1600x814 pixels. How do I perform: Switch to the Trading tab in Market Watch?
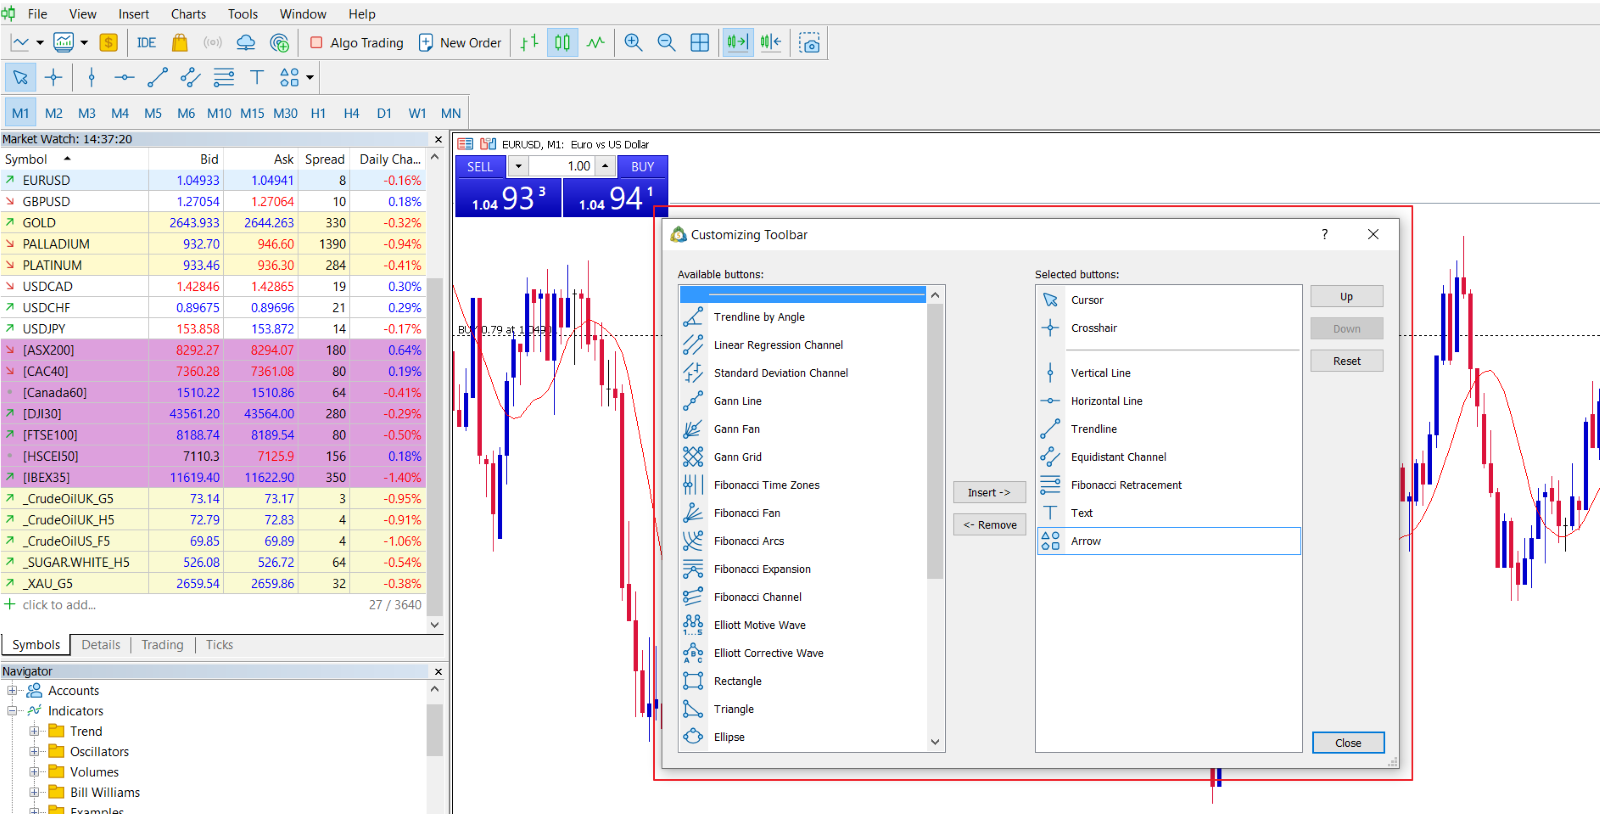[x=162, y=645]
